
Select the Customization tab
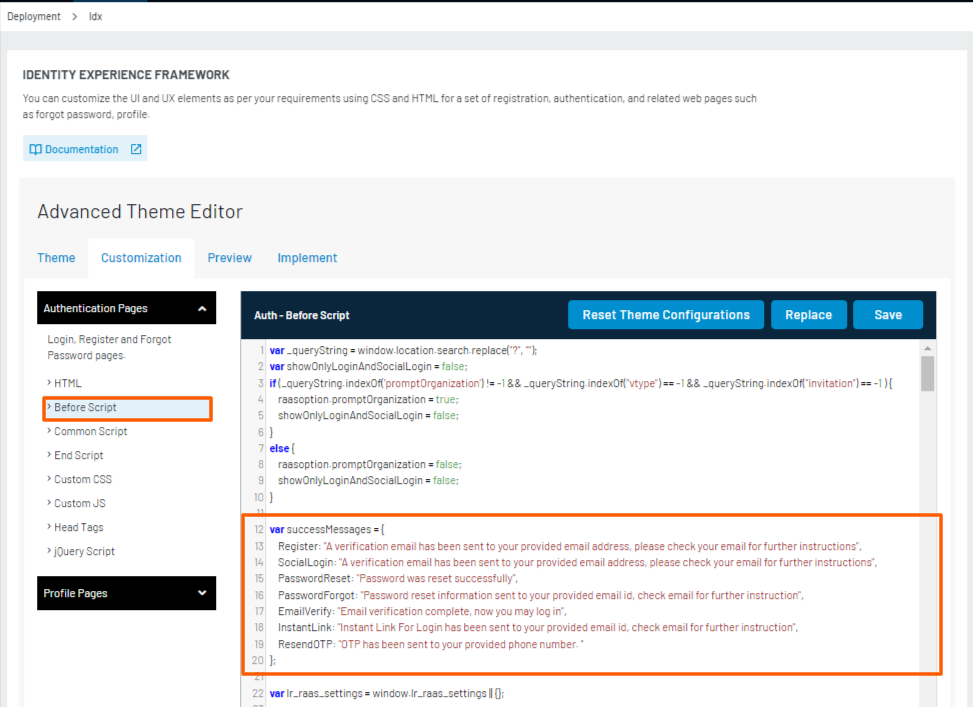[x=141, y=258]
